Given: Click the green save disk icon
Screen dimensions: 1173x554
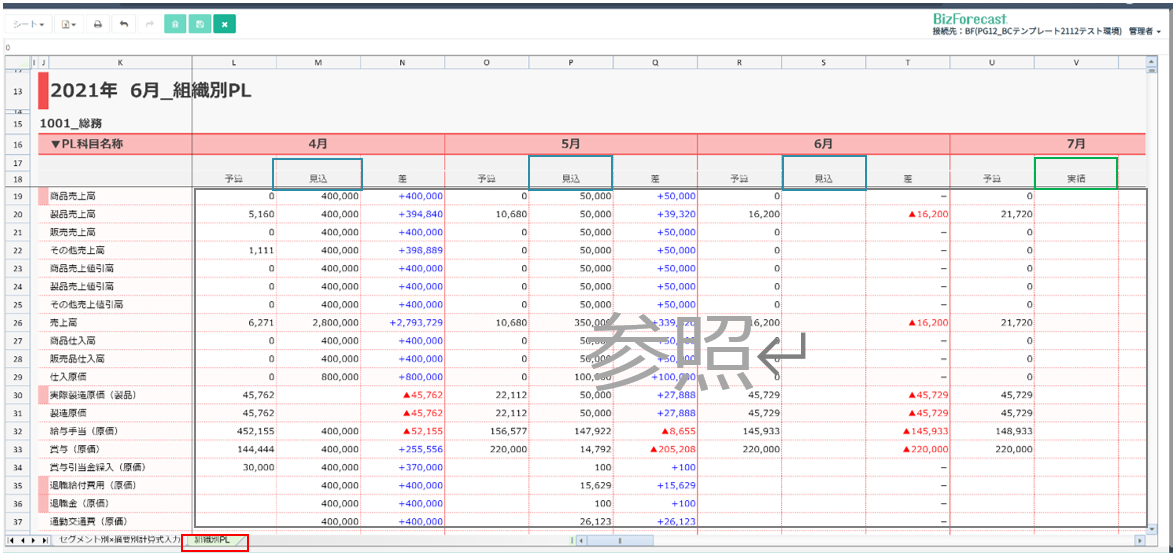Looking at the screenshot, I should [200, 24].
